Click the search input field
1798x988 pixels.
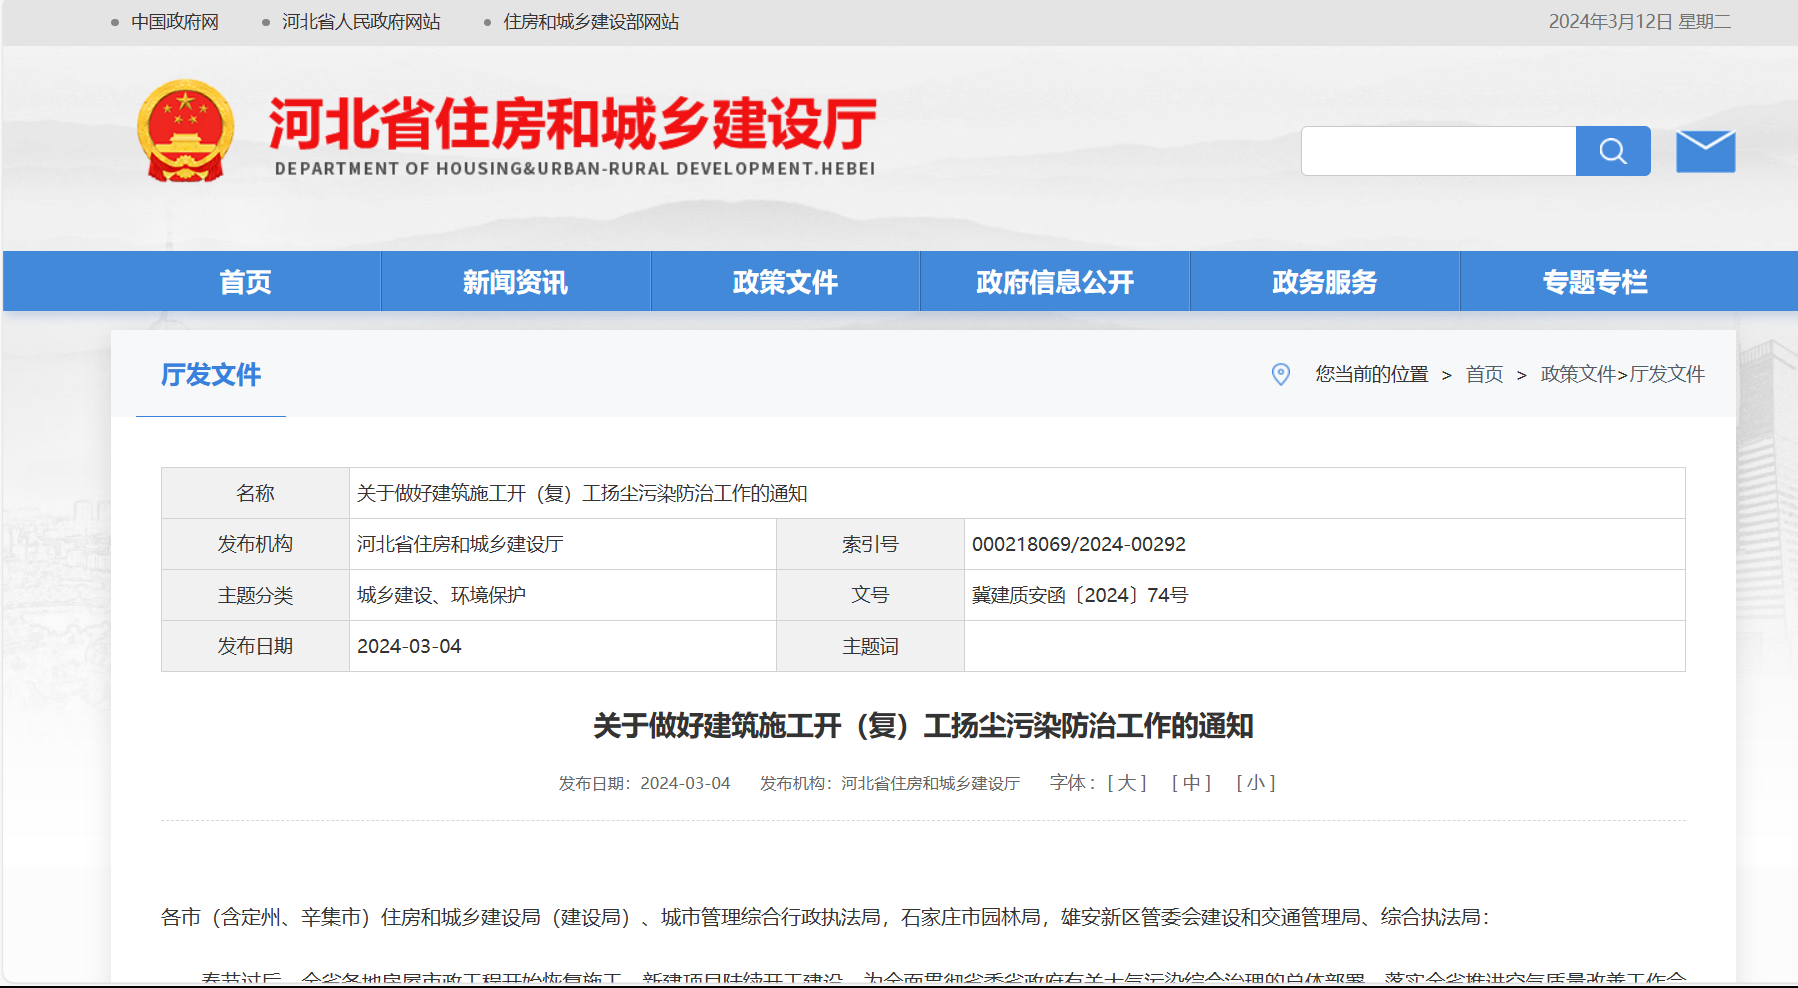[1438, 151]
